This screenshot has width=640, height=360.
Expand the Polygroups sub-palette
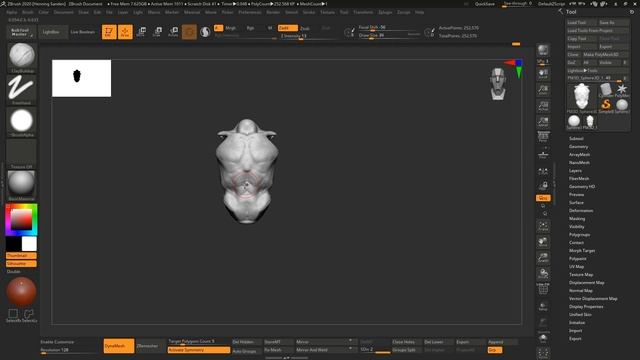point(580,235)
